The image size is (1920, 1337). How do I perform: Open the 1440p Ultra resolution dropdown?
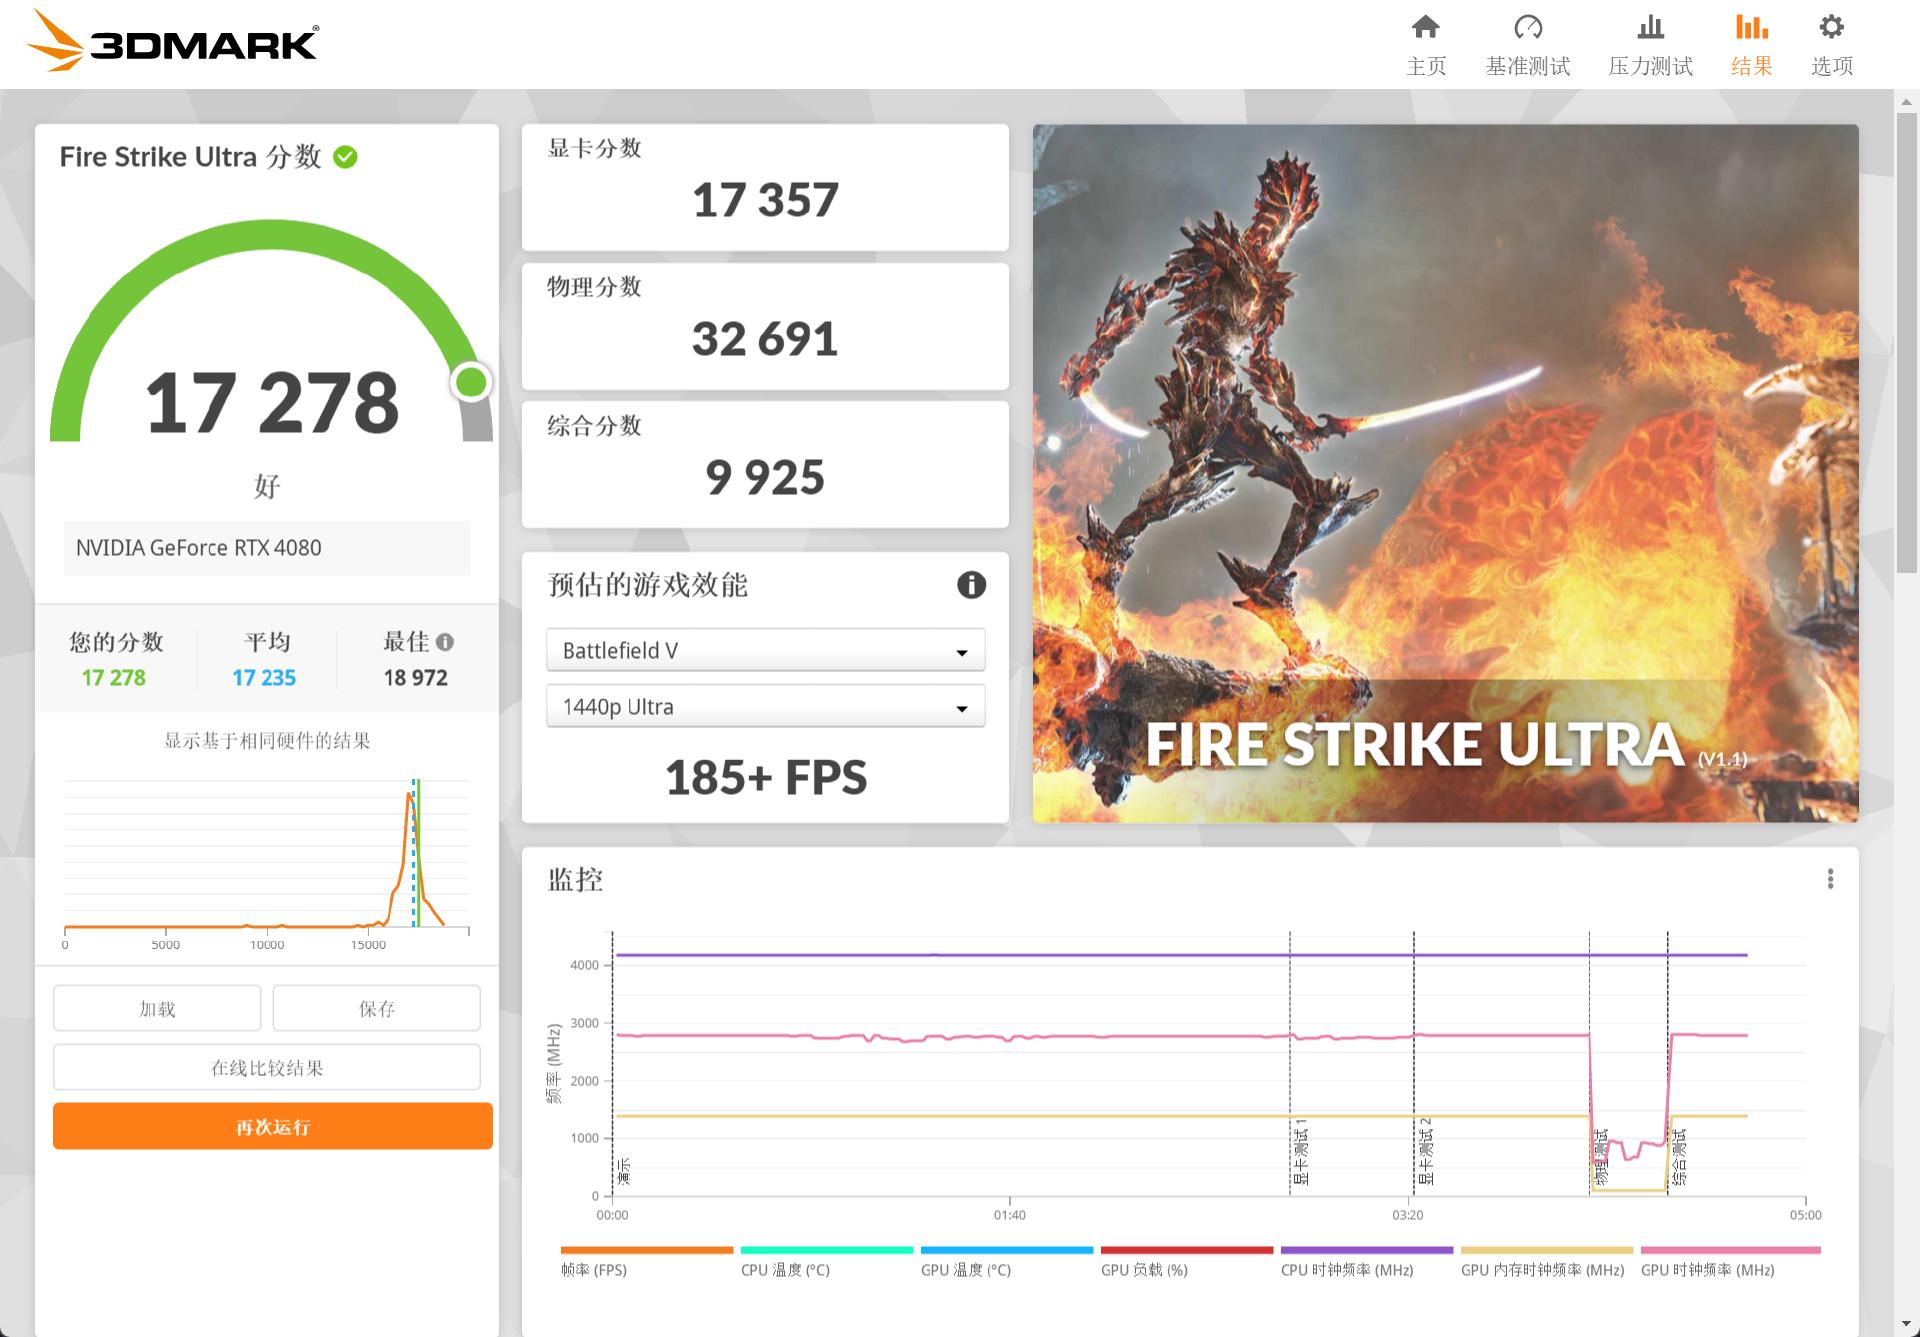764,705
